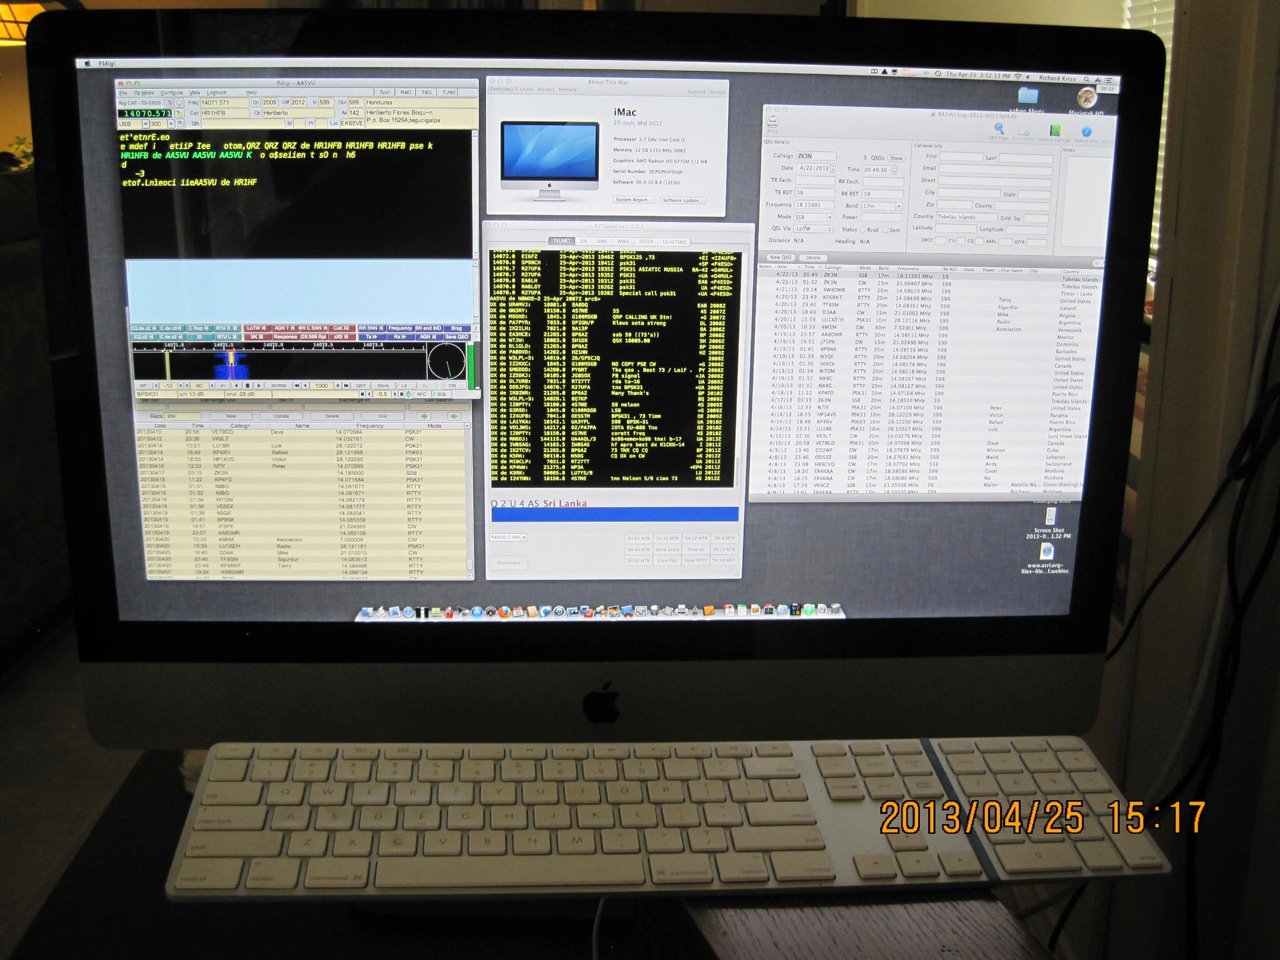Click the Disconnect button in RXTelnet
1280x960 pixels.
[508, 563]
